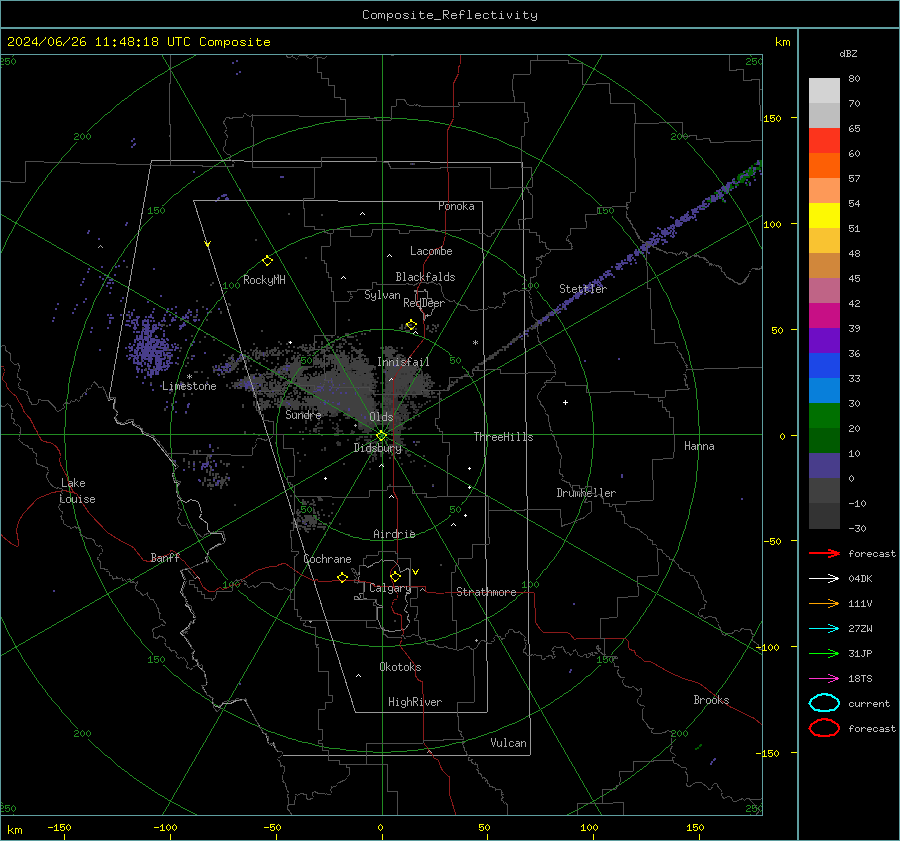Screen dimensions: 900x841
Task: Choose the magenta 18TS arrow legend icon
Action: tap(824, 678)
